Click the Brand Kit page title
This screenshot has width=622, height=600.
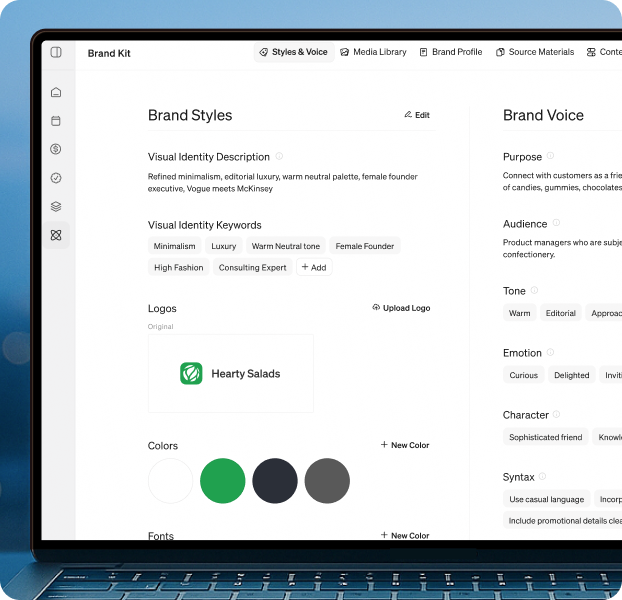click(109, 53)
